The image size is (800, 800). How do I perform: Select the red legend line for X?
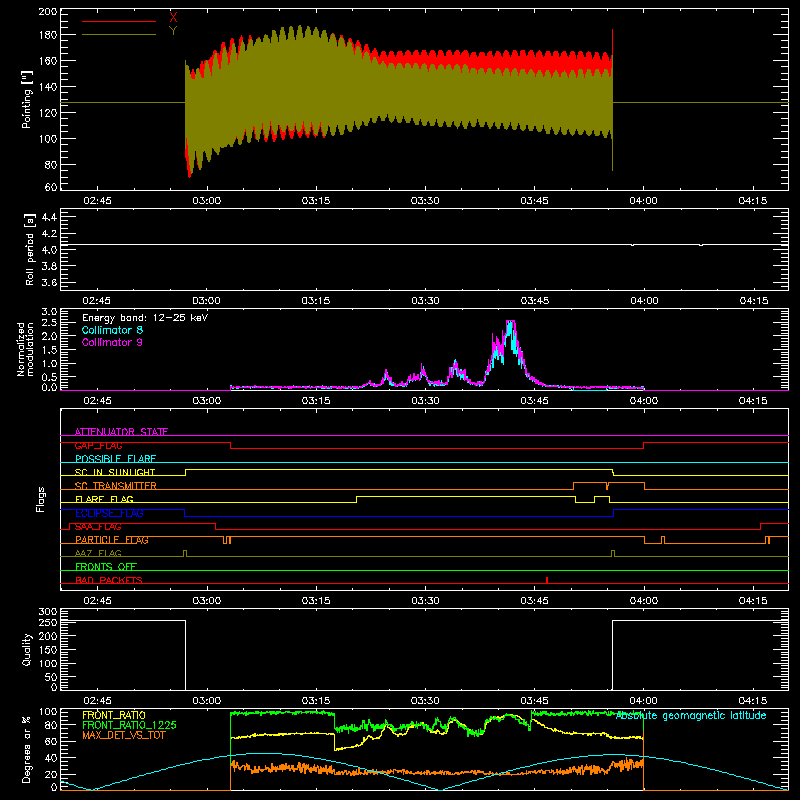pyautogui.click(x=119, y=21)
